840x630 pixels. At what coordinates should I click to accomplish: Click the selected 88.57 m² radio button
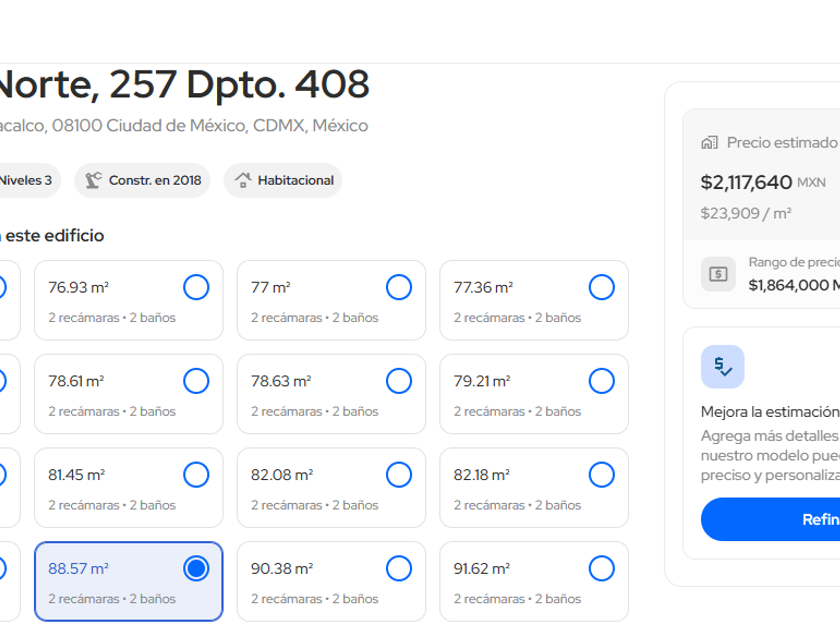(x=196, y=569)
